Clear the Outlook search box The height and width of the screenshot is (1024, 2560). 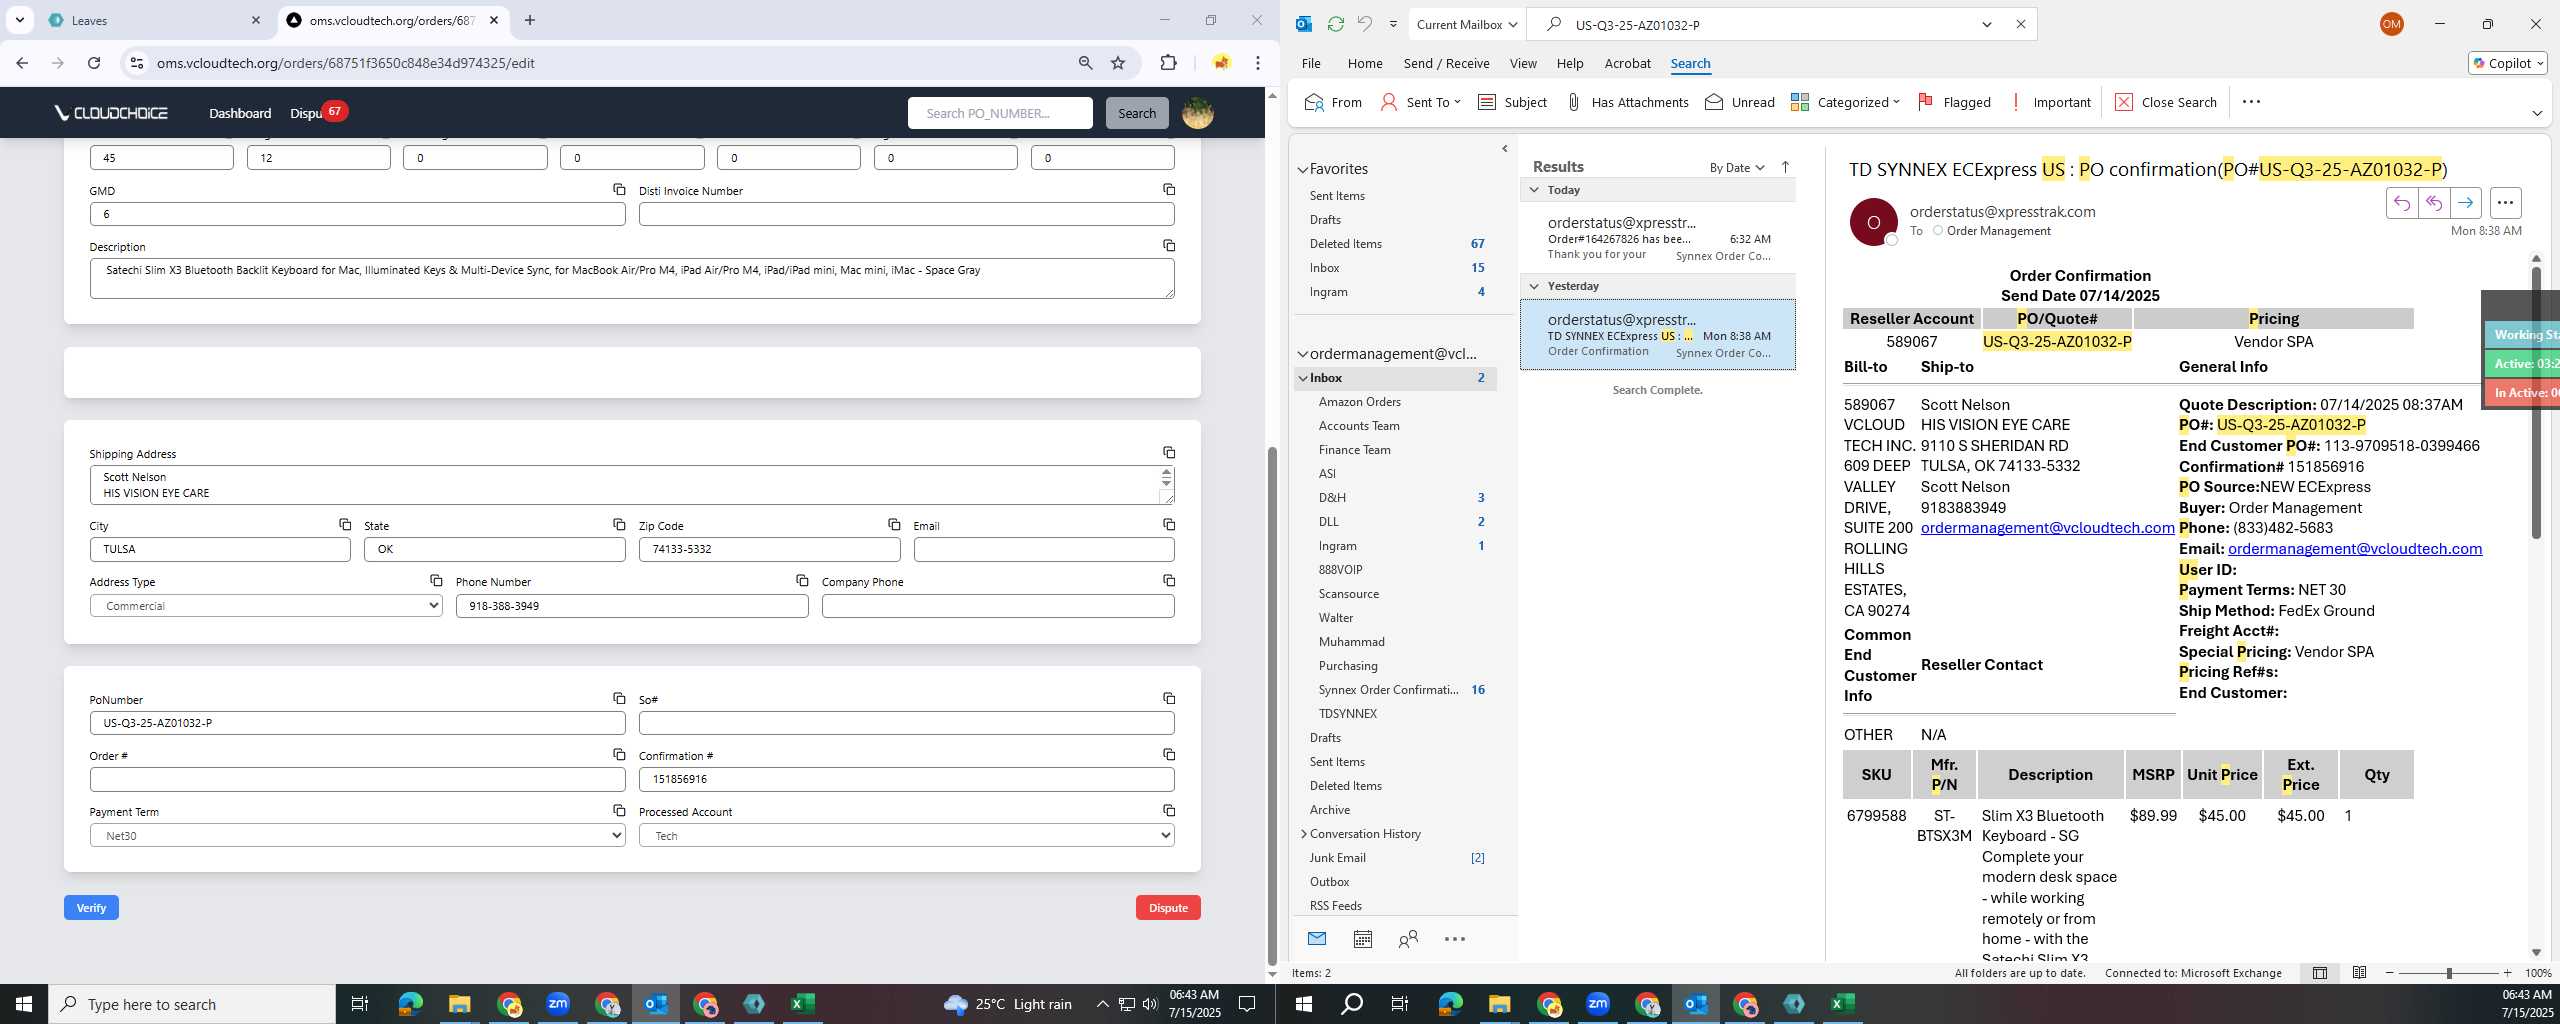(x=2020, y=24)
